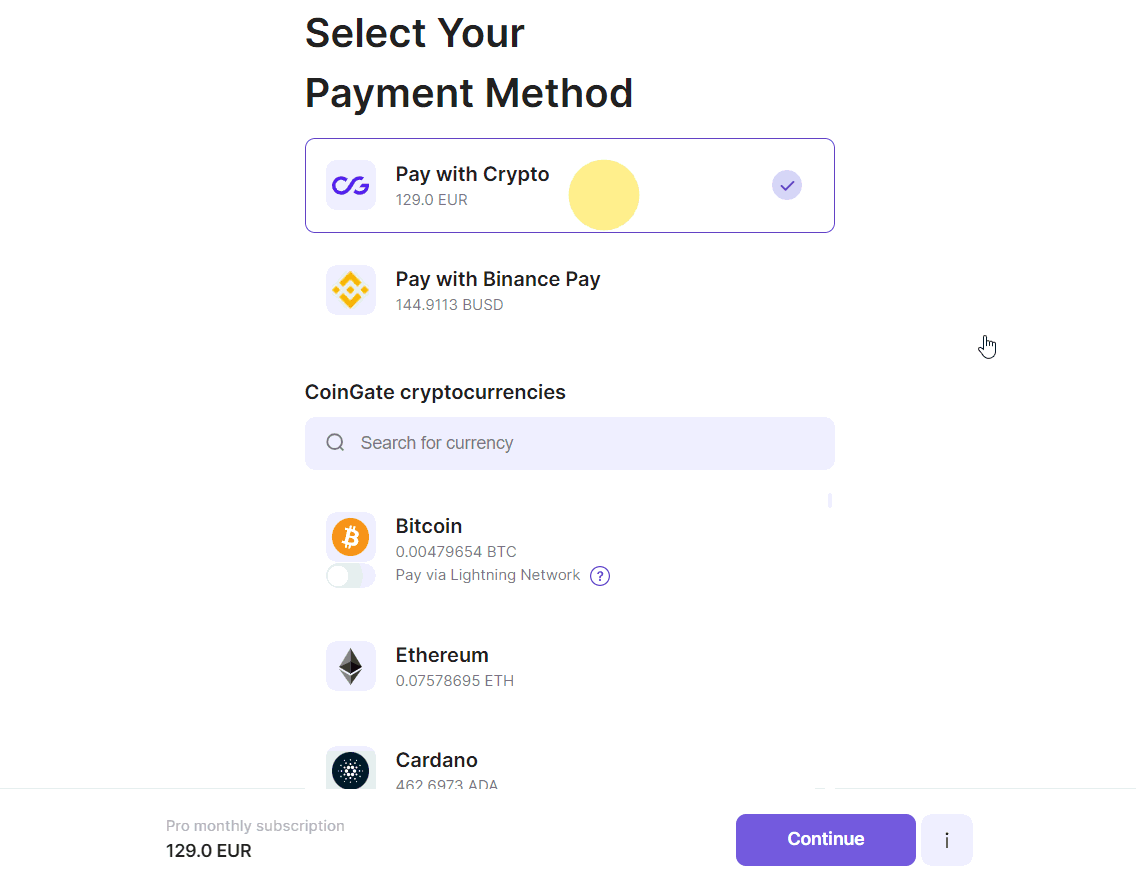Select the Bitcoin currency name

tap(429, 526)
